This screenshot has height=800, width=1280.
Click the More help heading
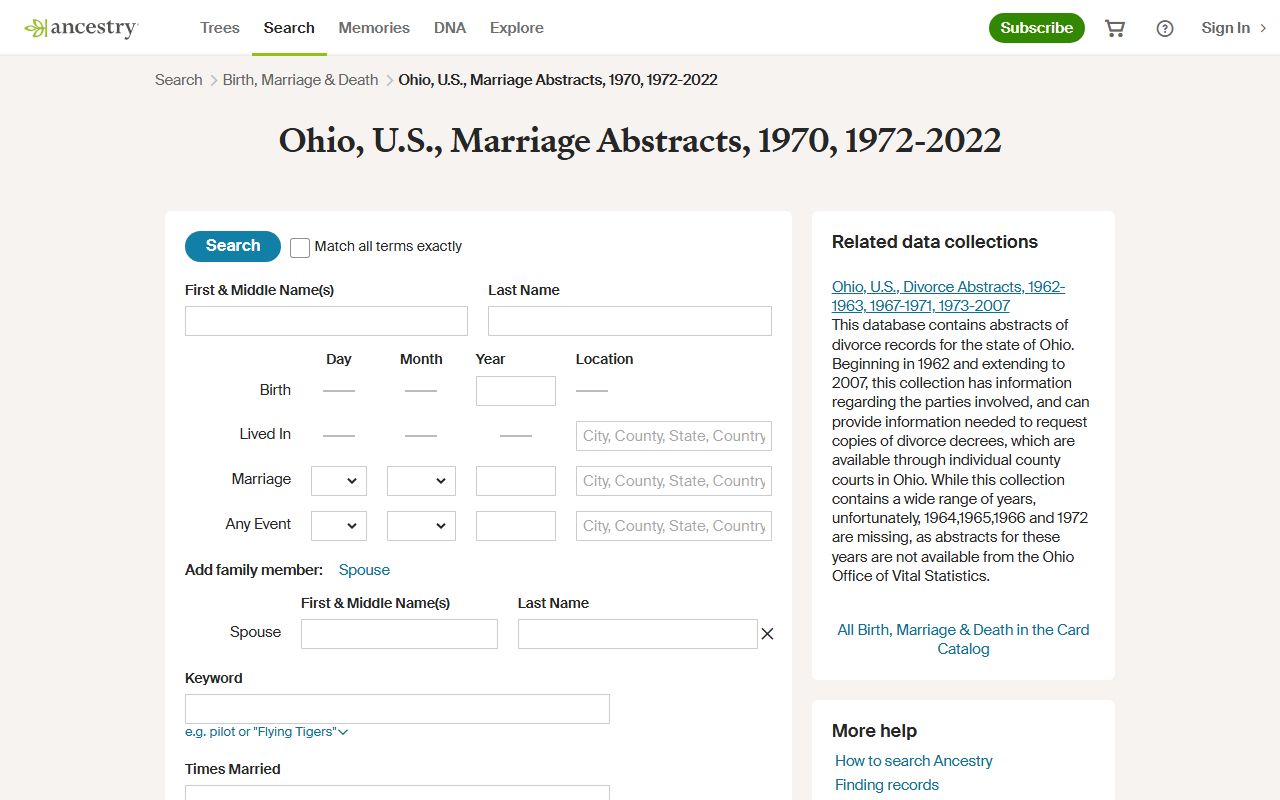[874, 731]
